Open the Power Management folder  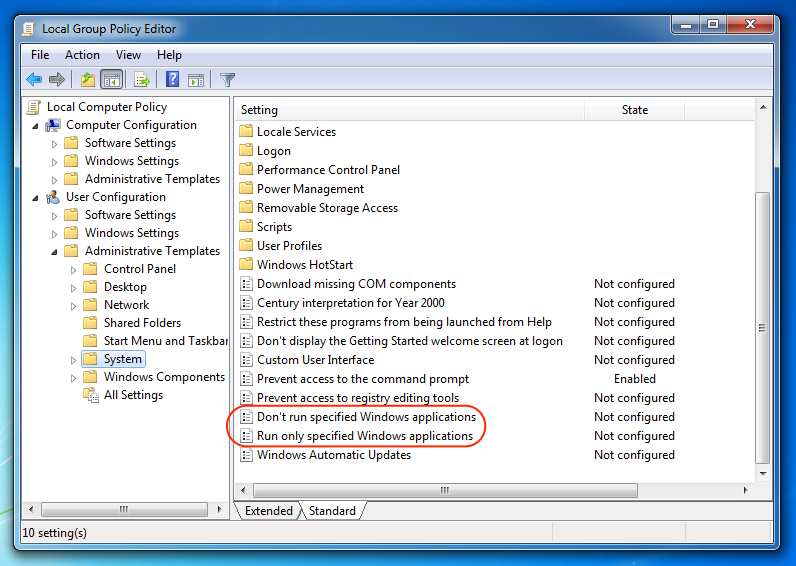[x=310, y=189]
